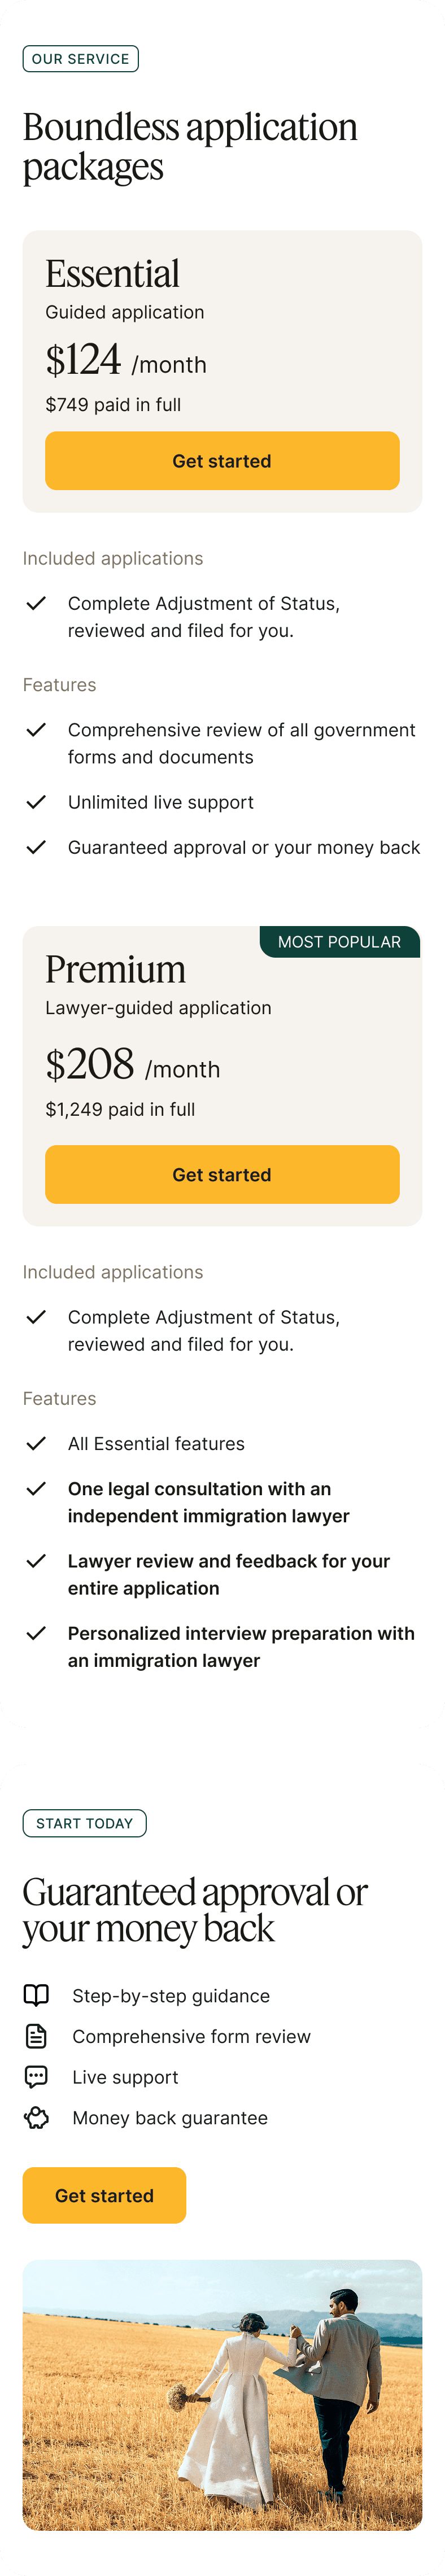
Task: Click the document icon next to Comprehensive form review
Action: click(36, 2036)
